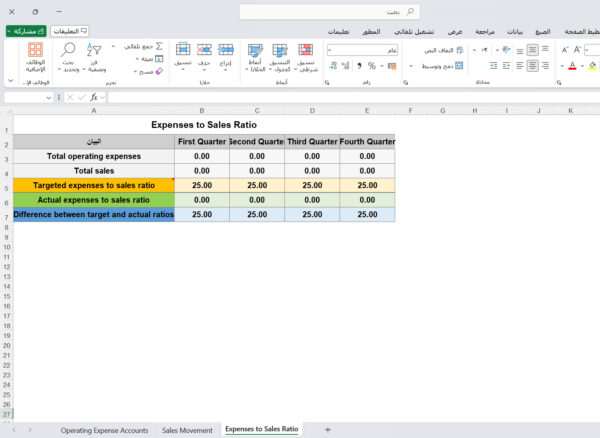Click the Delete cells icon
This screenshot has height=438, width=600.
[204, 50]
